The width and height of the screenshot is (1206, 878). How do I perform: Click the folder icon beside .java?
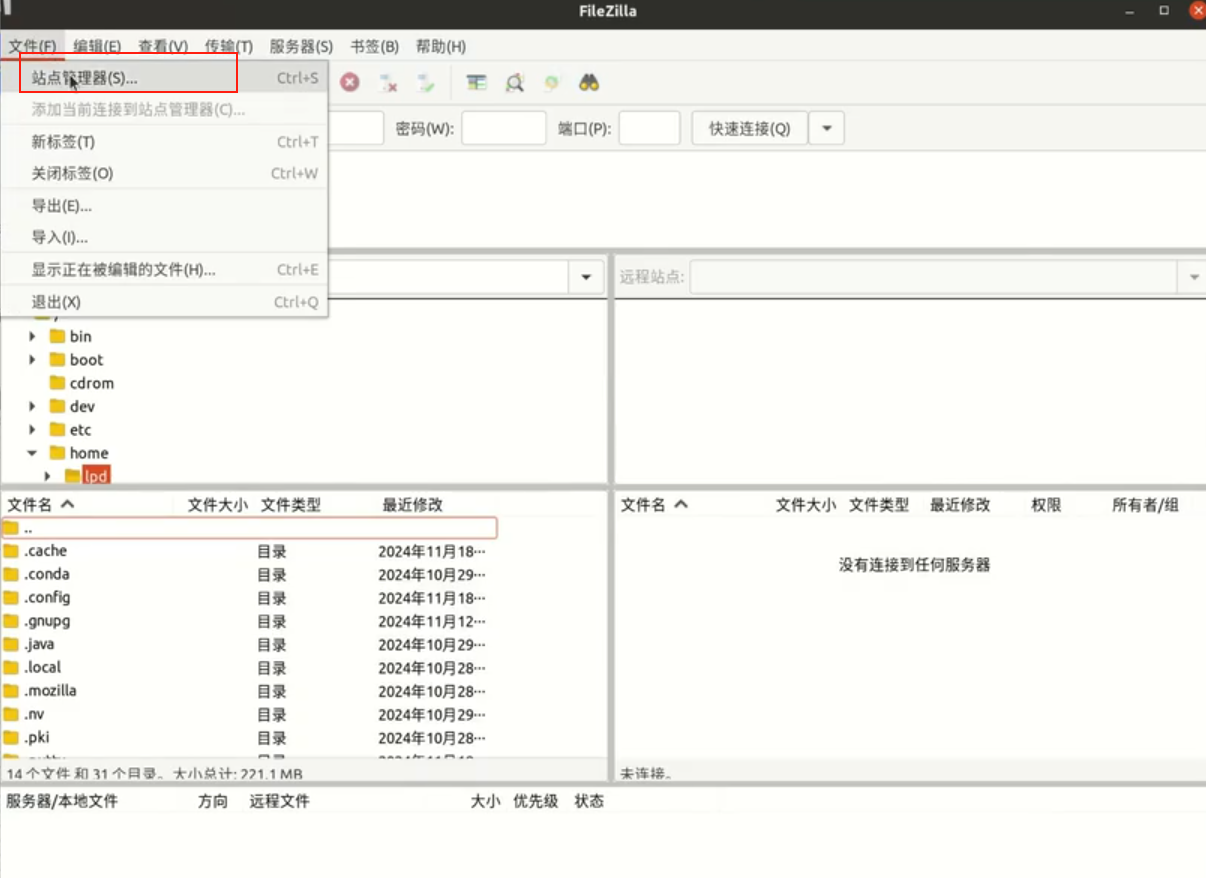(11, 644)
